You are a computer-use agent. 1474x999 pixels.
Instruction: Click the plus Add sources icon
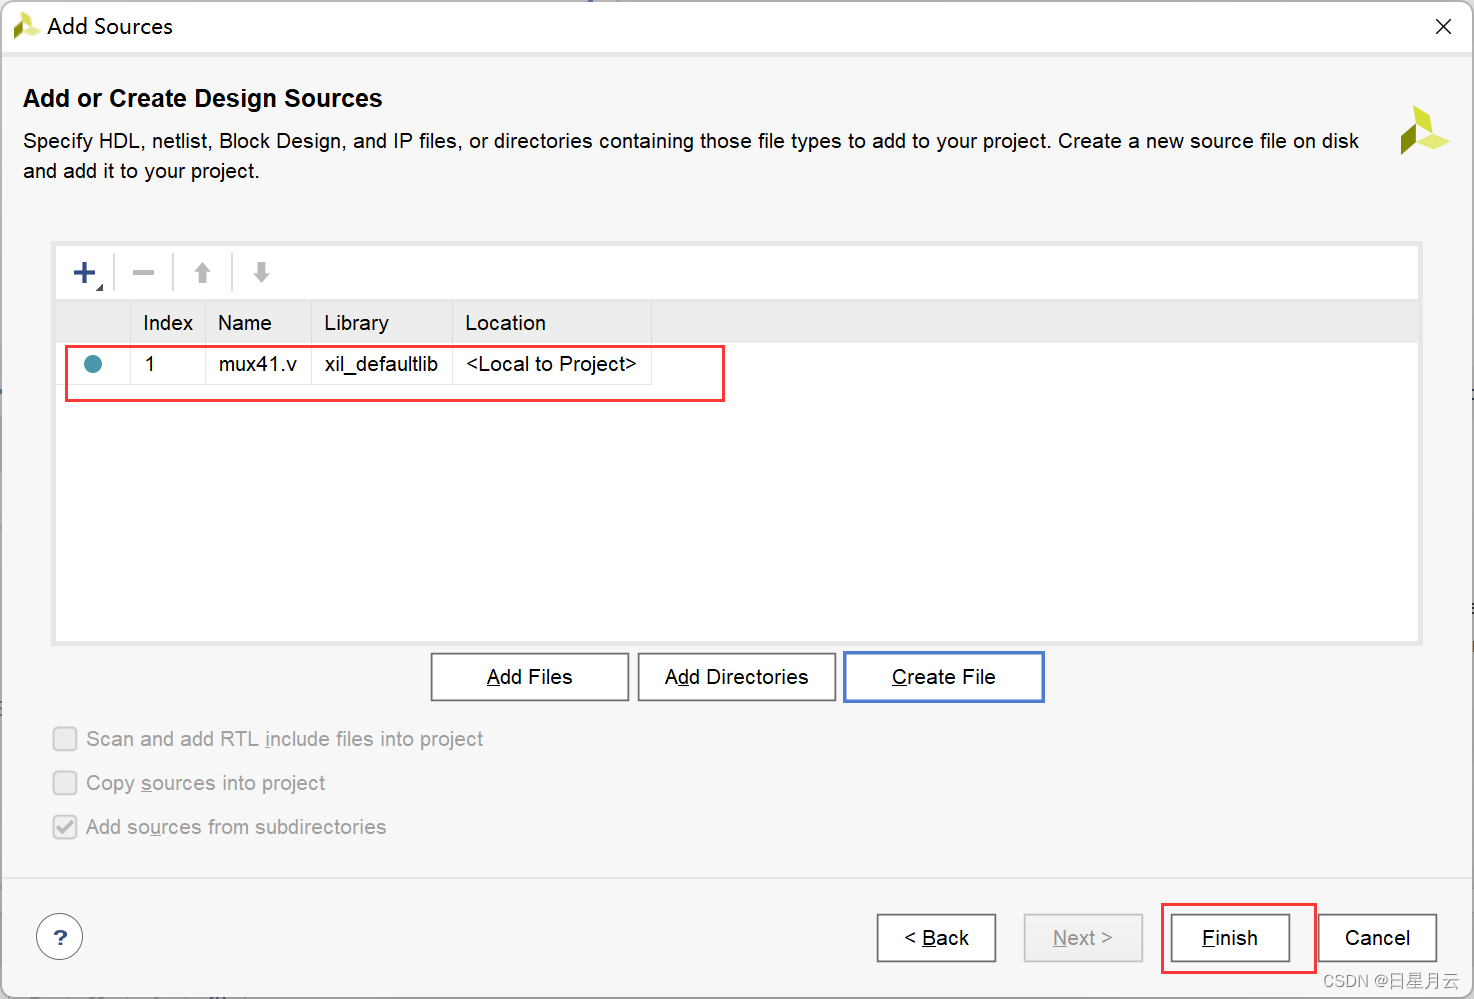tap(85, 272)
